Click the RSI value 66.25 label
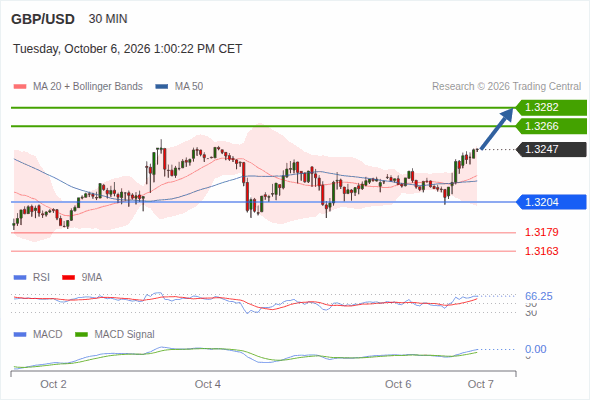 pyautogui.click(x=539, y=296)
